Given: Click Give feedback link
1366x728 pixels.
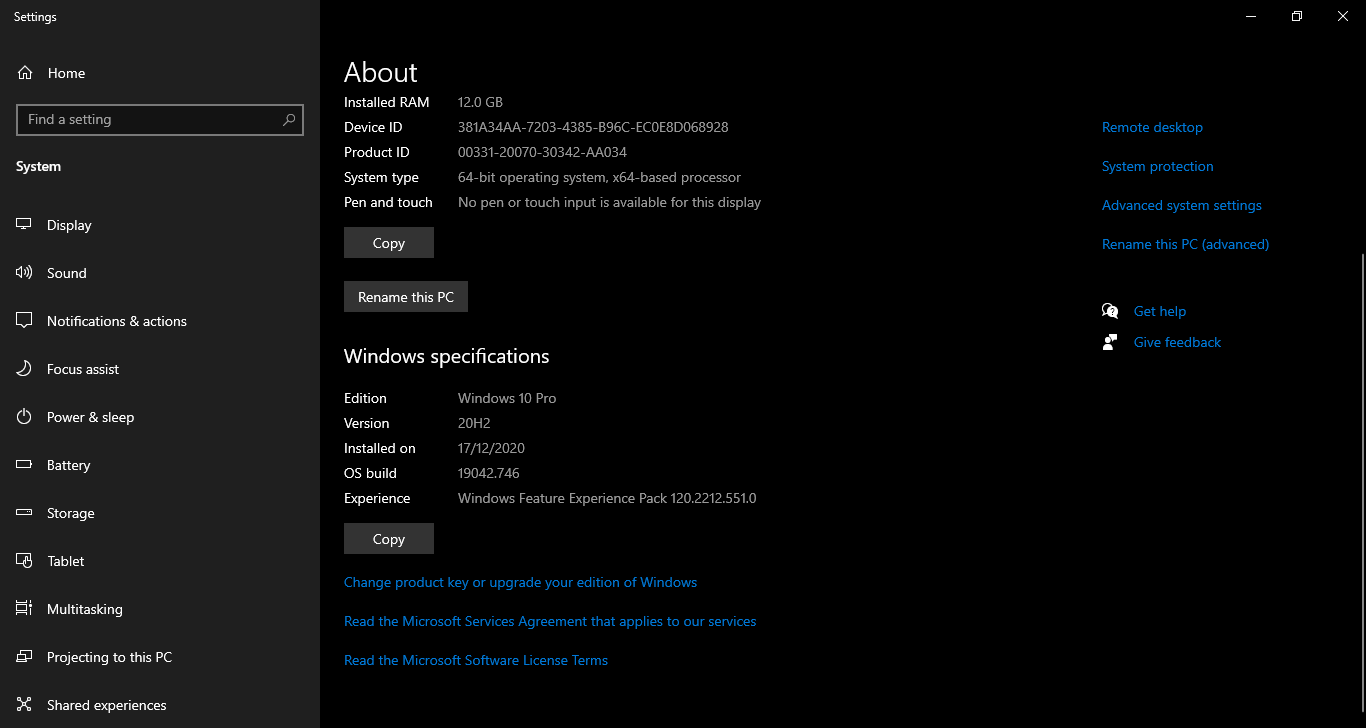Looking at the screenshot, I should [x=1177, y=342].
